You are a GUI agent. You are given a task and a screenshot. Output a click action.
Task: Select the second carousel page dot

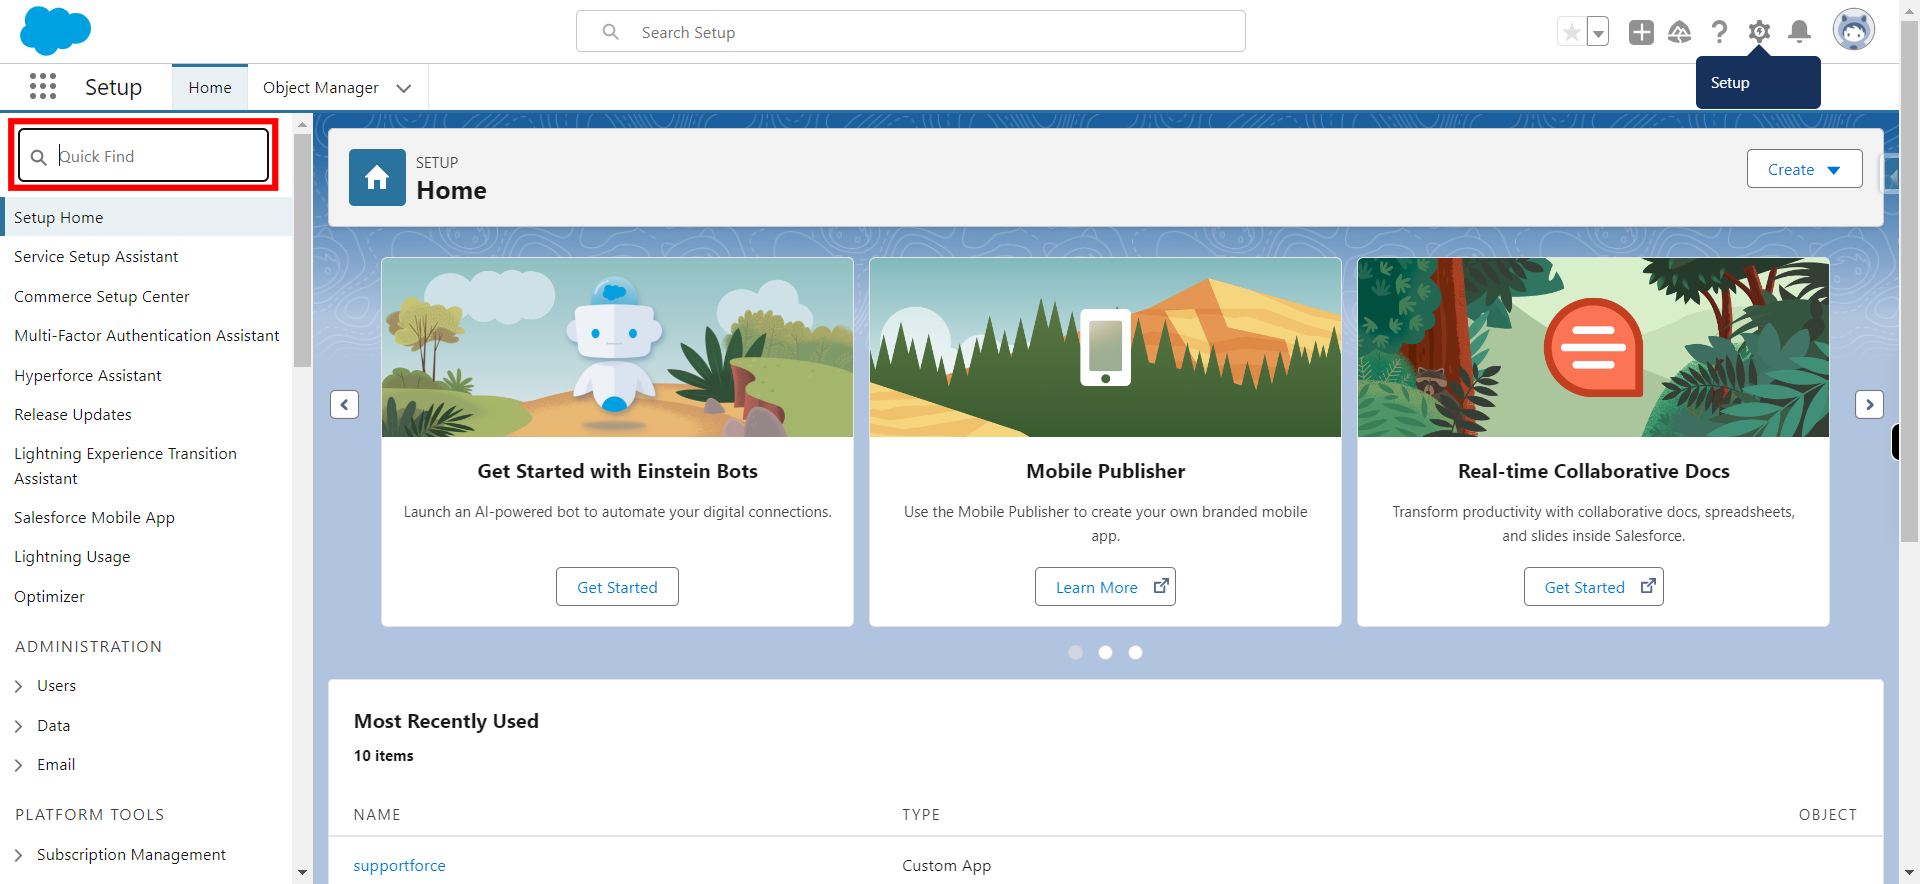coord(1105,652)
